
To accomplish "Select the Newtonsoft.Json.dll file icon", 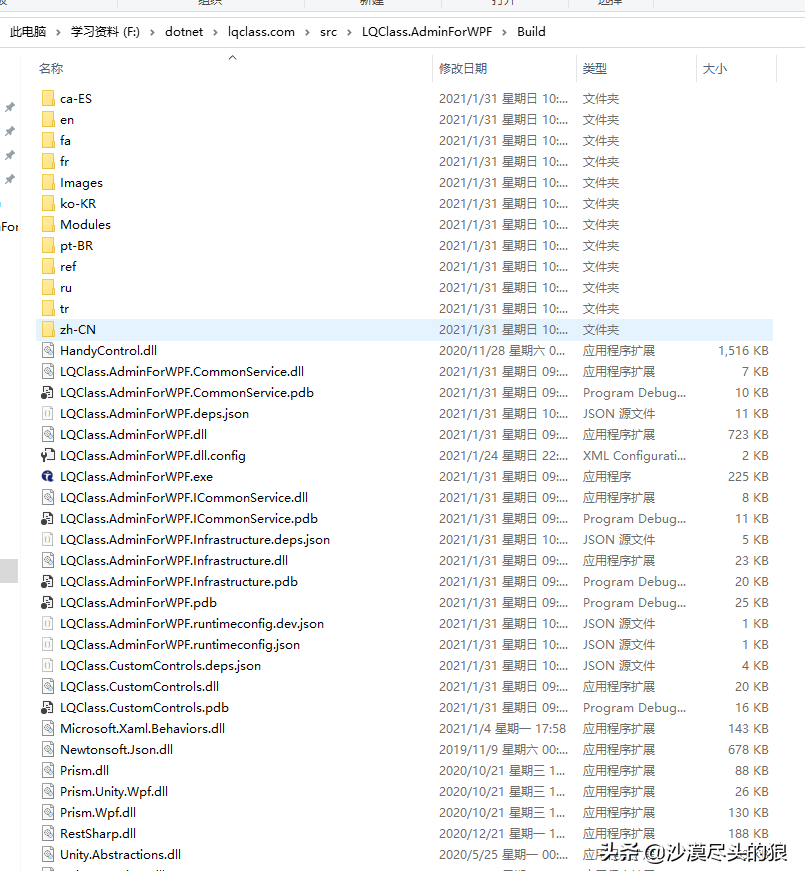I will tap(48, 750).
